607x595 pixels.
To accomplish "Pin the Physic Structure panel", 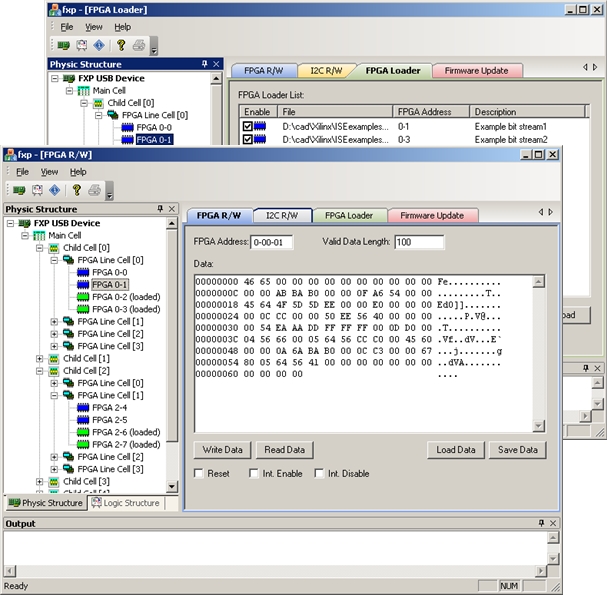I will pos(160,209).
